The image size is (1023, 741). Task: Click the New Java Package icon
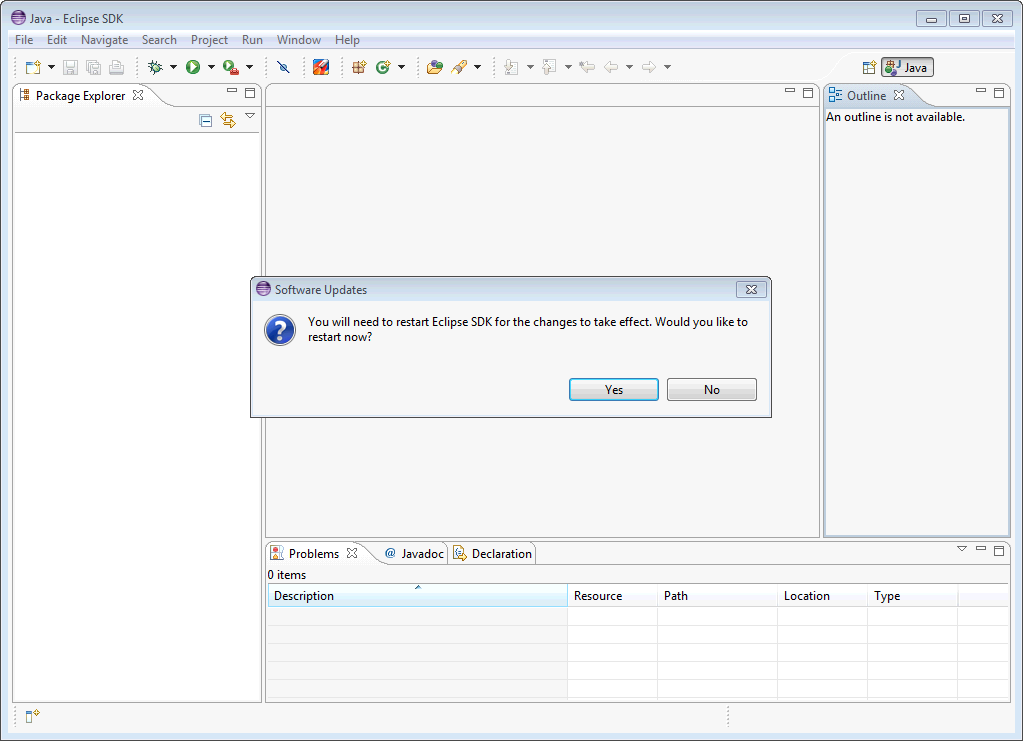(359, 67)
